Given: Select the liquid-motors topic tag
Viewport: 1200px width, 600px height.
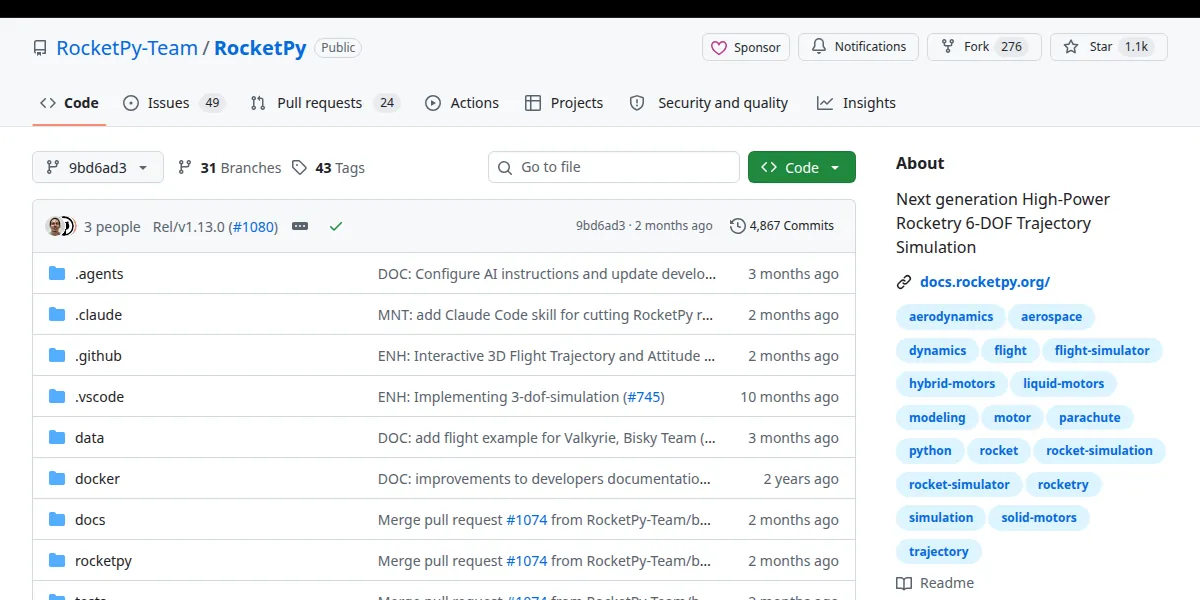Looking at the screenshot, I should point(1063,384).
